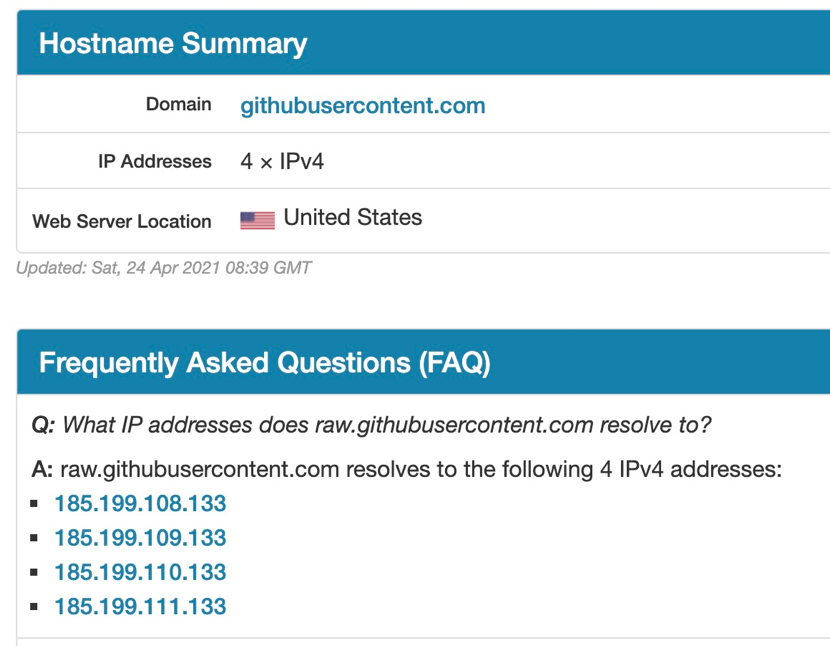The image size is (830, 646).
Task: Click the IP Addresses row label
Action: 155,161
